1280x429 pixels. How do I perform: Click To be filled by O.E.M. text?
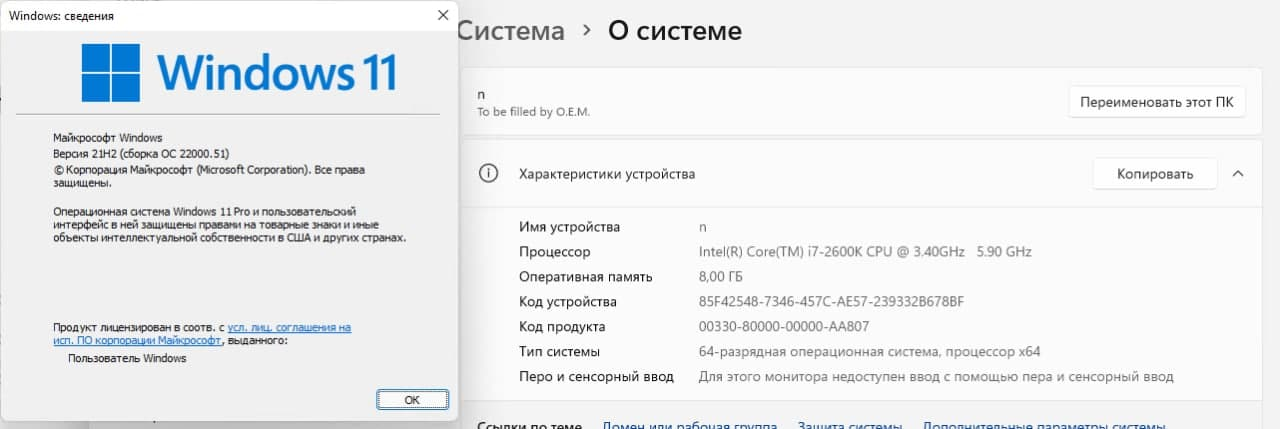click(x=533, y=112)
